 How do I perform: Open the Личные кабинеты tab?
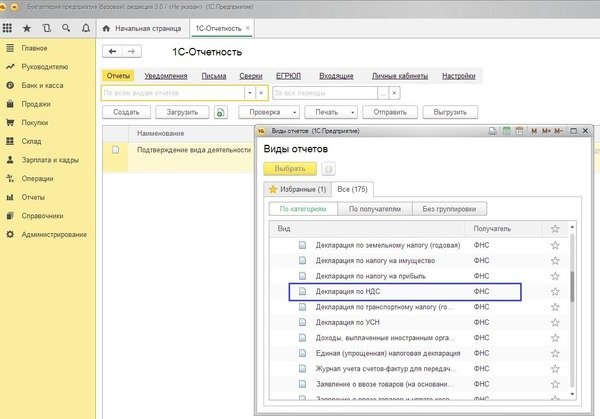tap(400, 76)
